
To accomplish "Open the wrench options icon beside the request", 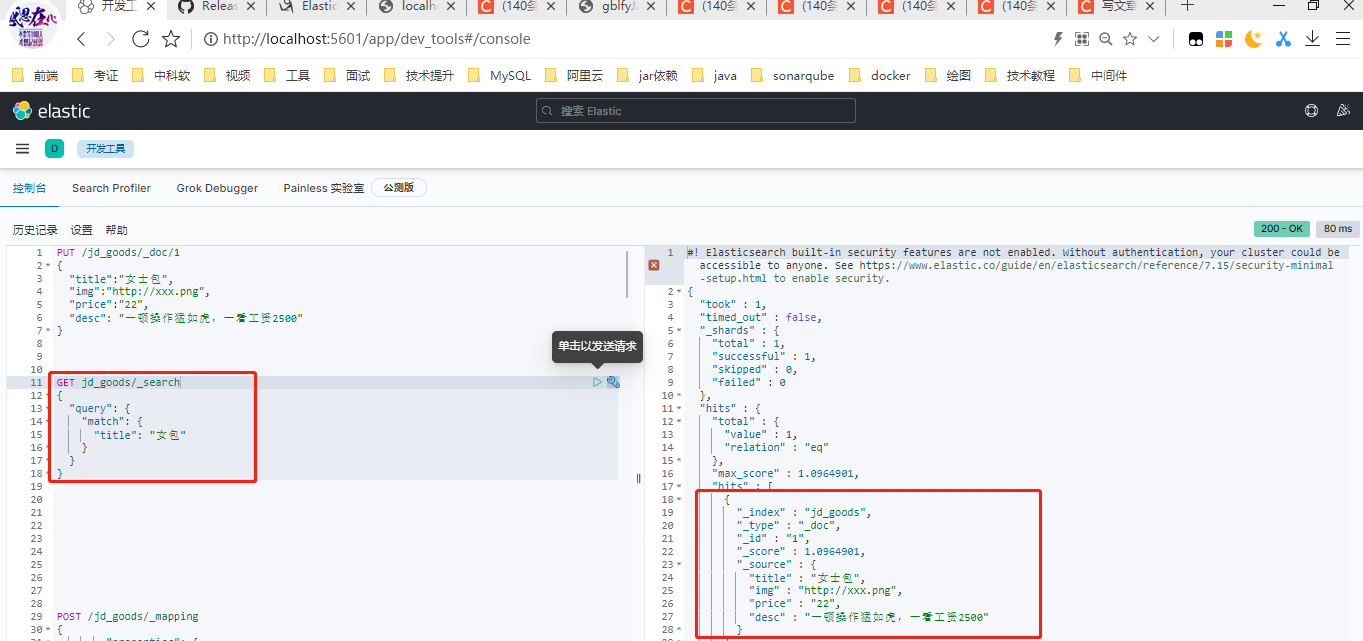I will (613, 382).
